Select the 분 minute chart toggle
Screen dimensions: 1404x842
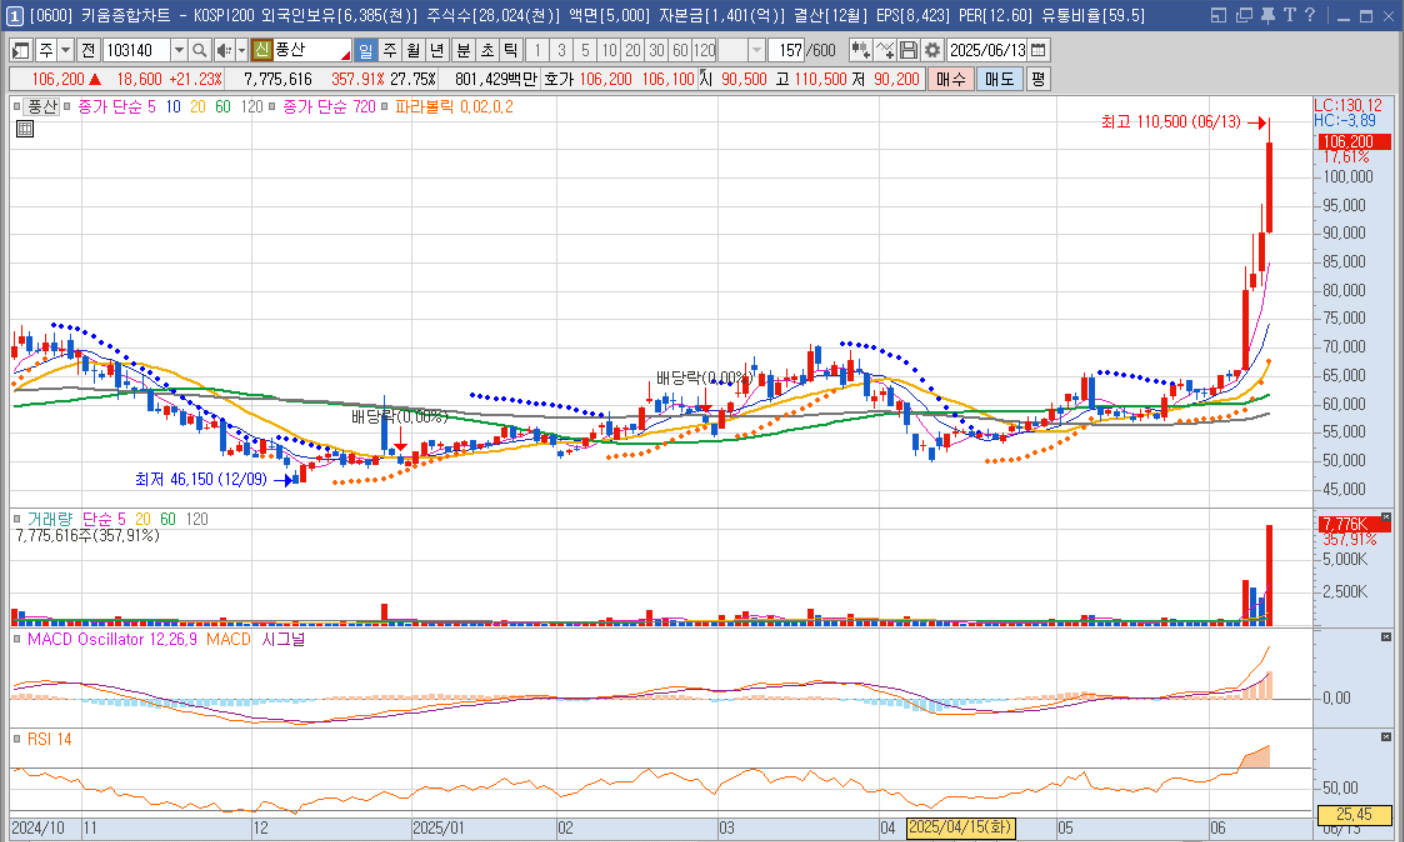[463, 50]
